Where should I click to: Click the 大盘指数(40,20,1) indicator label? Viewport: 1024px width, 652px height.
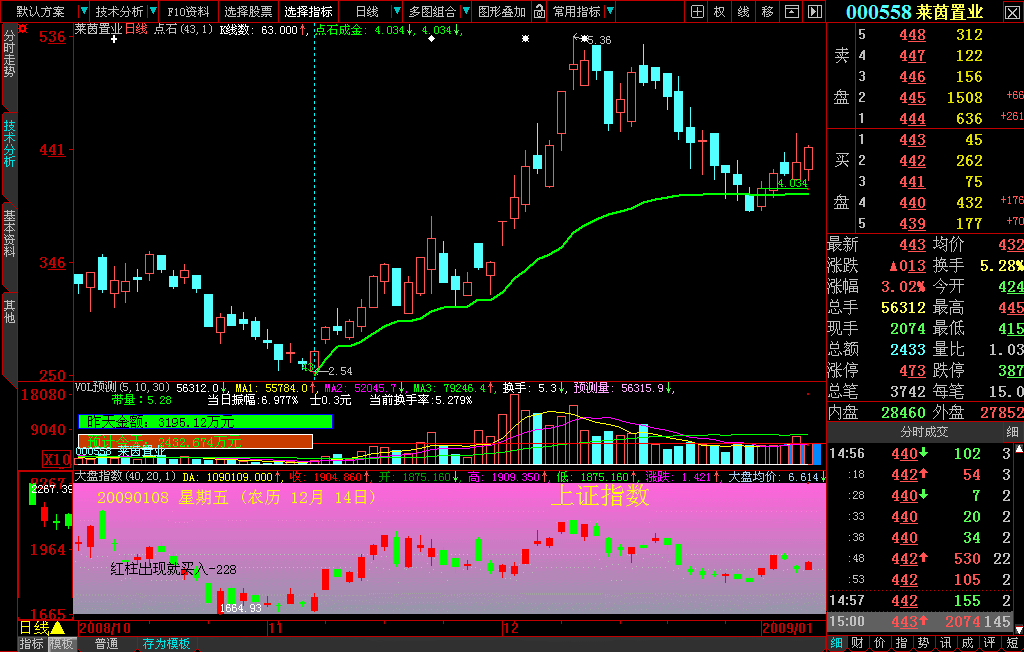coord(125,476)
